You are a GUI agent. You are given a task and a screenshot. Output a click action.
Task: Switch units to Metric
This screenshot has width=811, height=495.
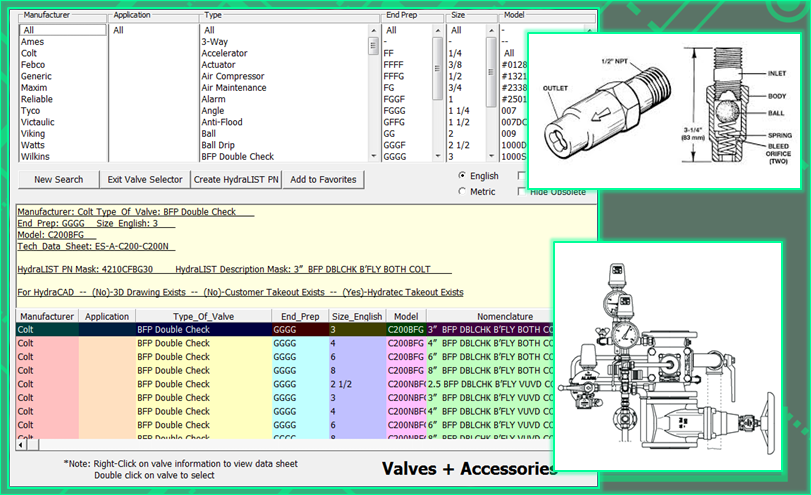tap(462, 191)
